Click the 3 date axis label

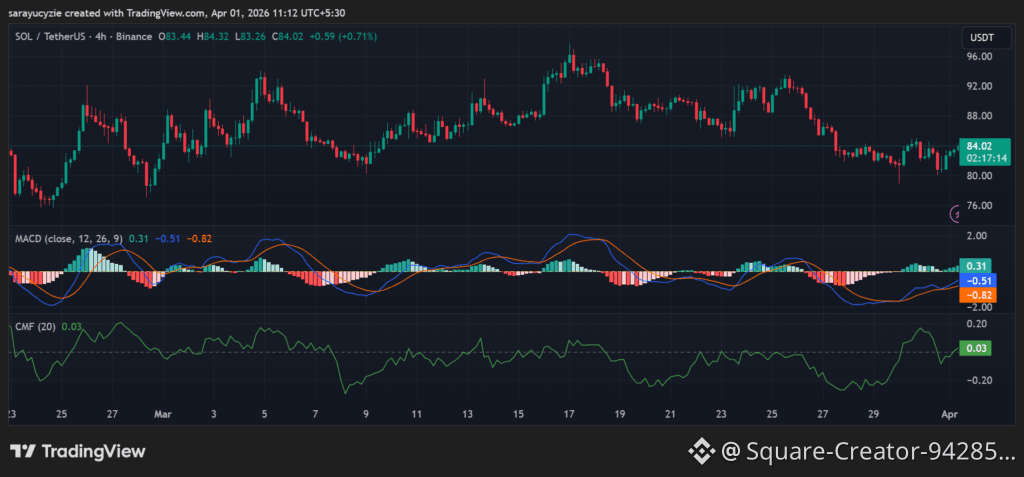point(213,414)
